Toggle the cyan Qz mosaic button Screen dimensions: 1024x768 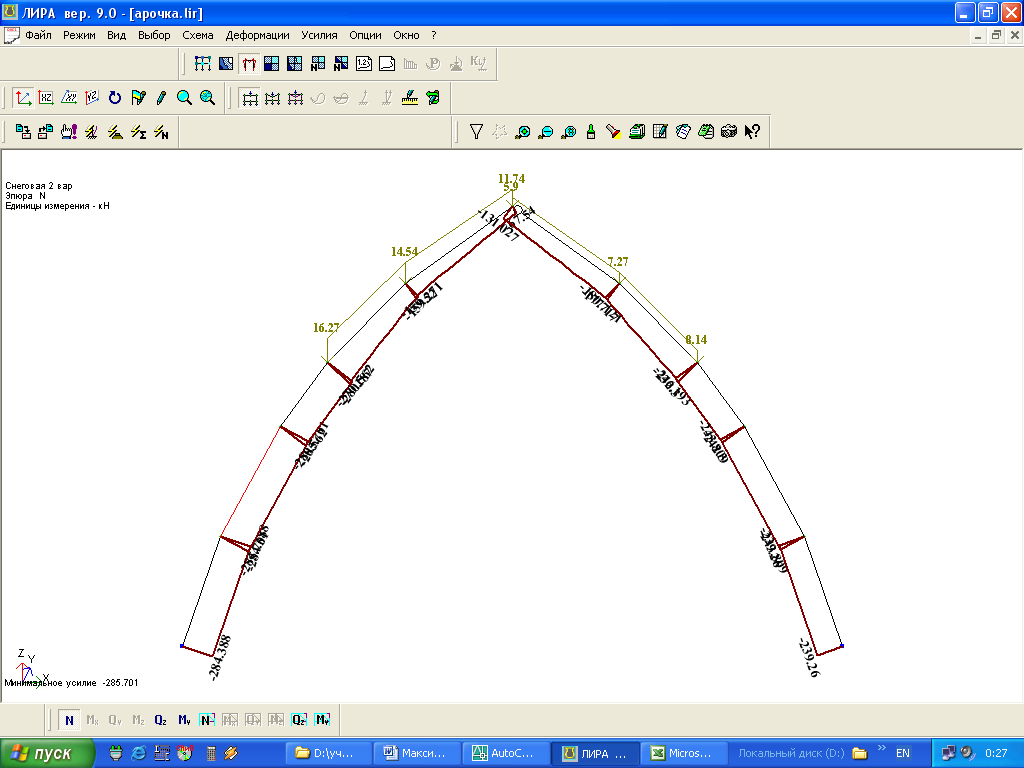coord(299,720)
